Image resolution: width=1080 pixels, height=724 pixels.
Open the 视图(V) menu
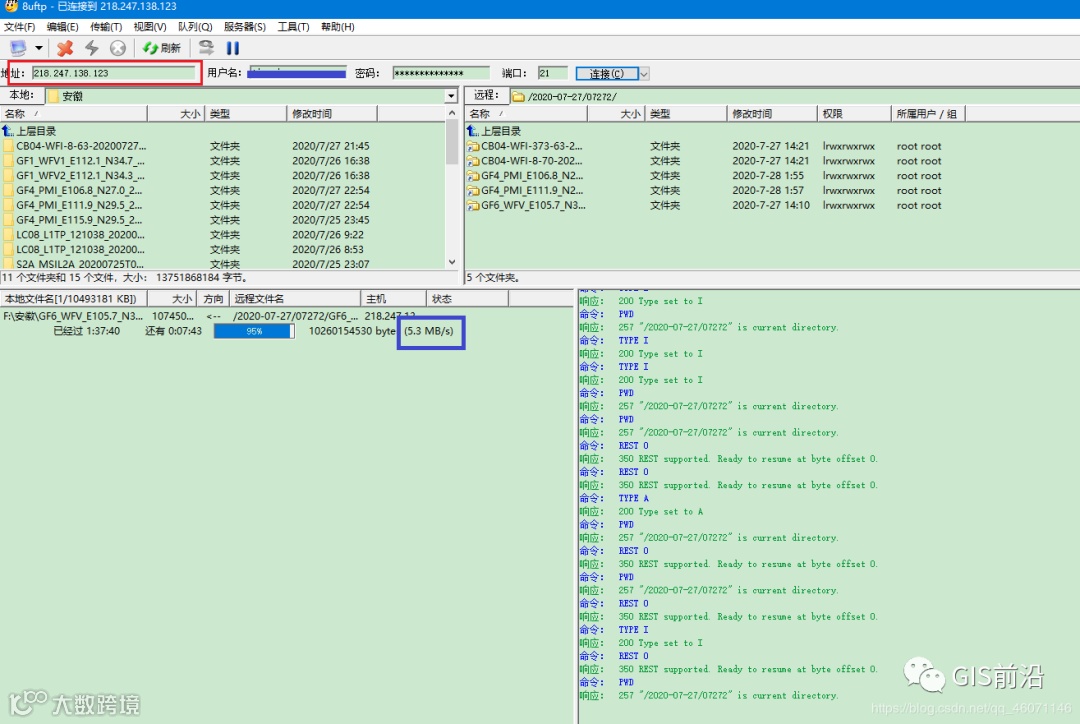pyautogui.click(x=149, y=26)
